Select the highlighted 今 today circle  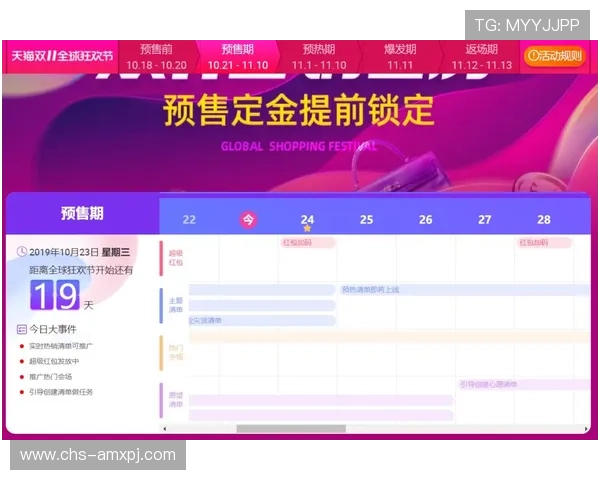point(248,220)
